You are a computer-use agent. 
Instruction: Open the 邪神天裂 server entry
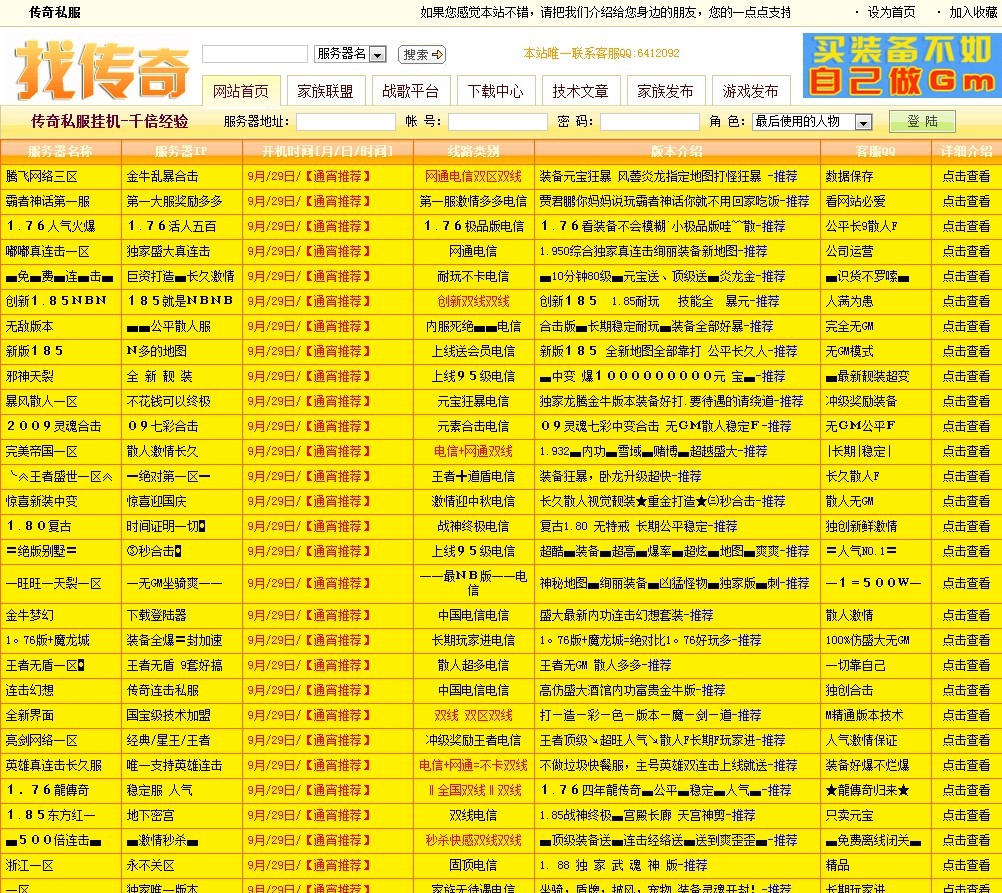(29, 376)
